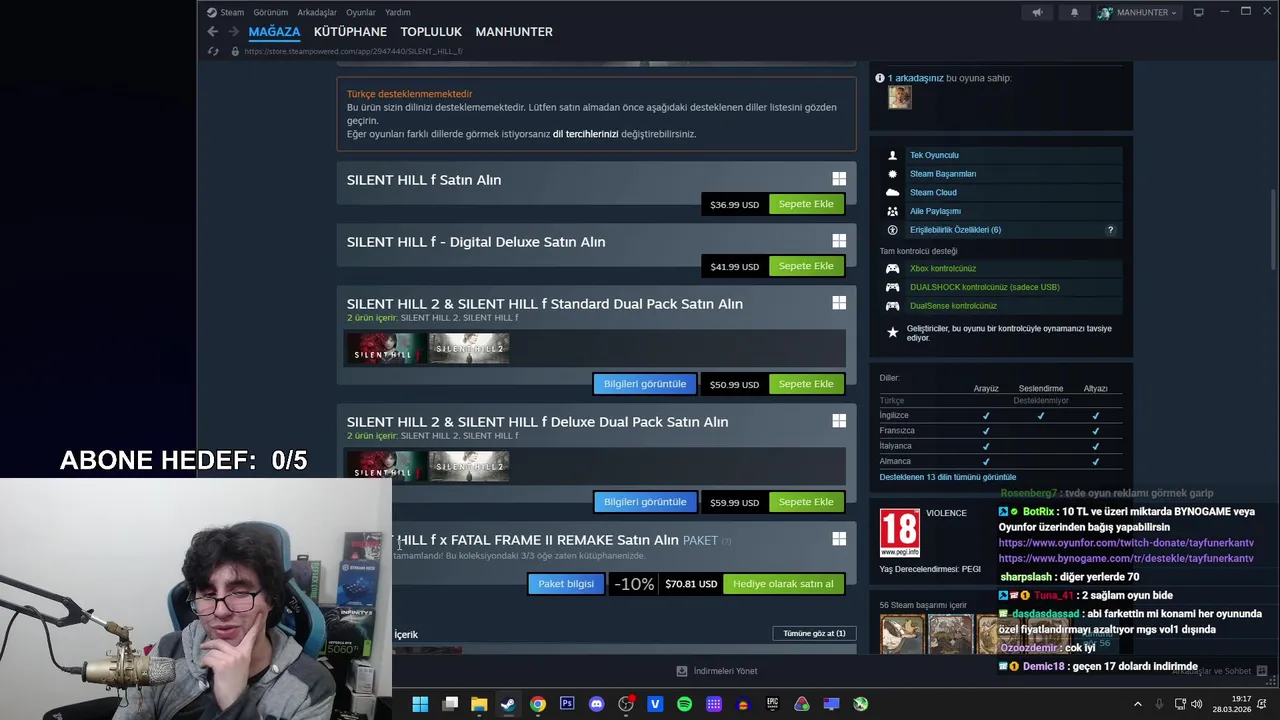
Task: Open Windows Start menu
Action: (x=420, y=704)
